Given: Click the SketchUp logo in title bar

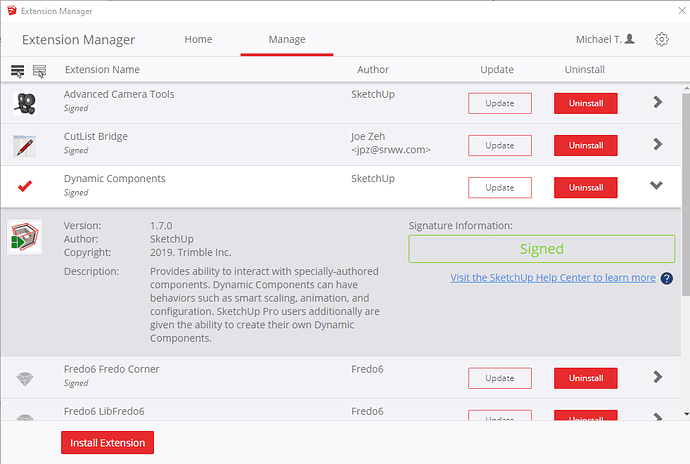Looking at the screenshot, I should pyautogui.click(x=12, y=11).
